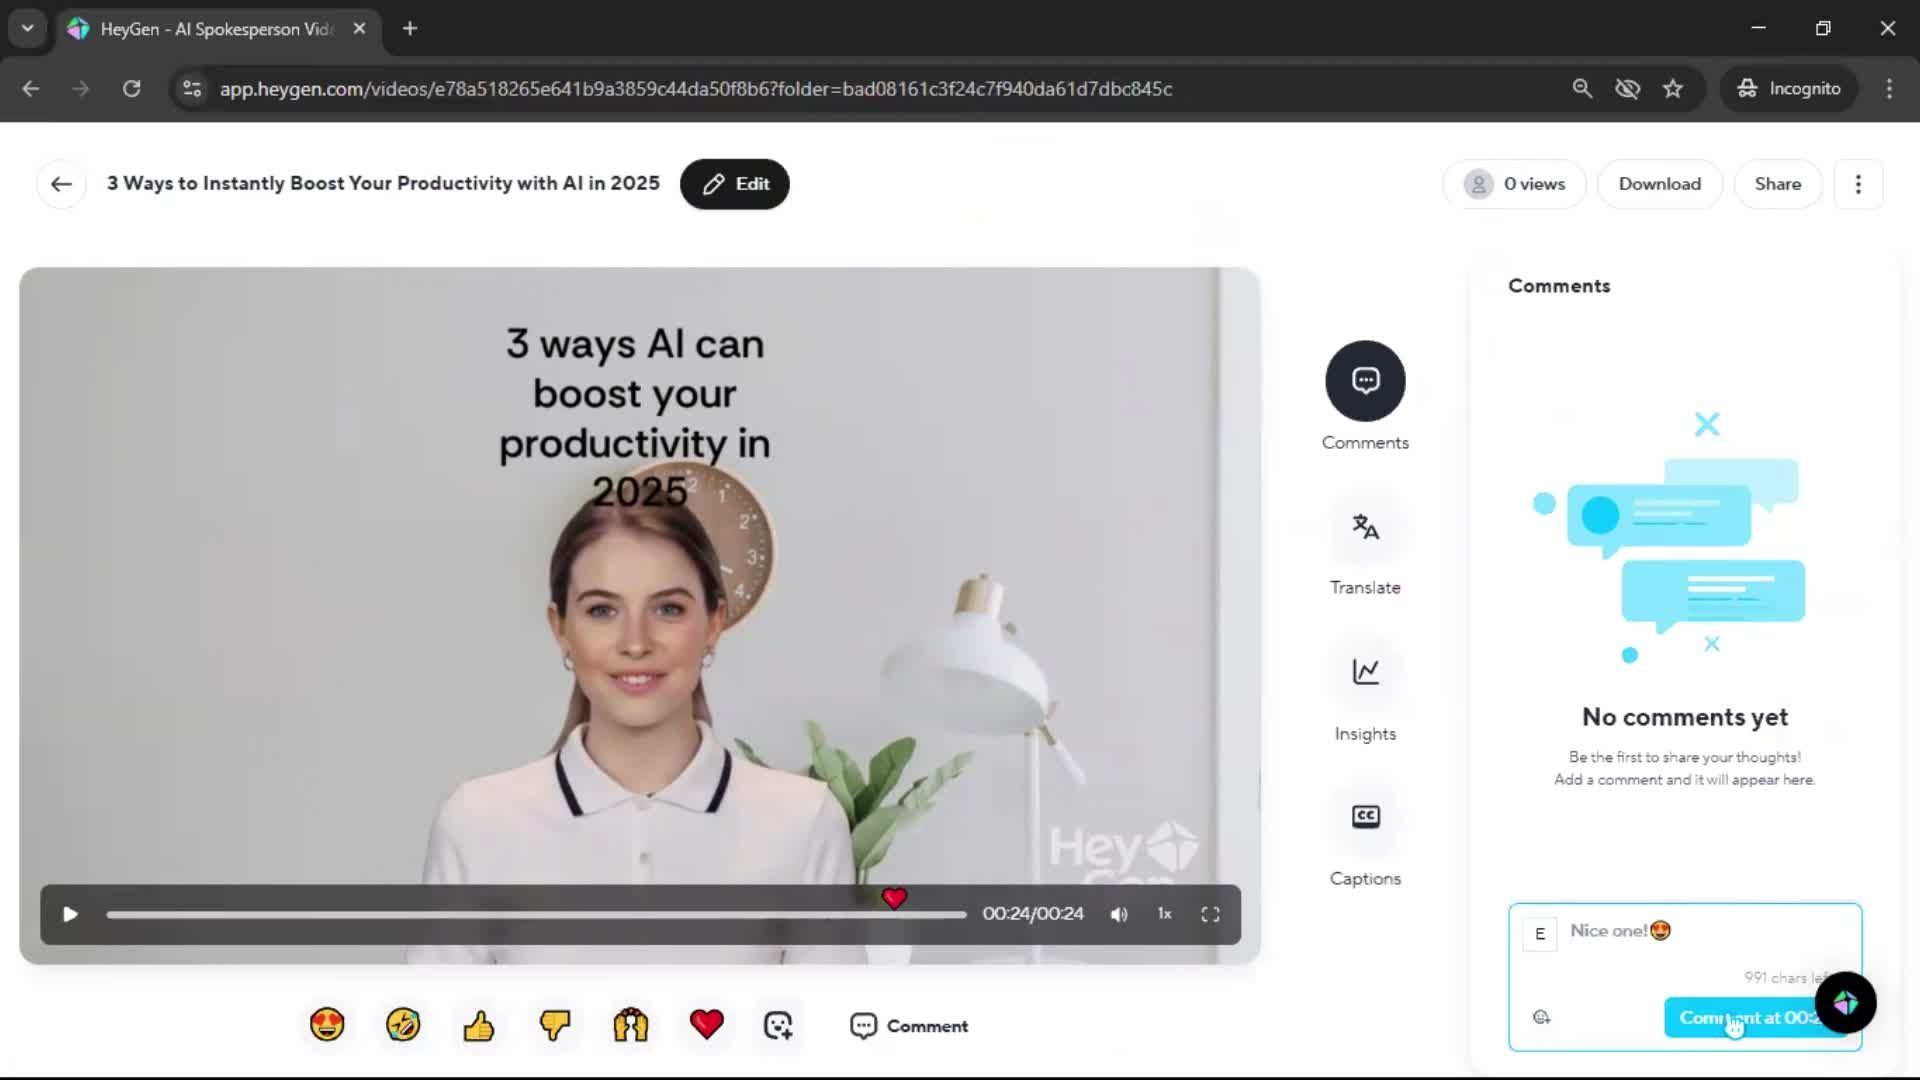Screen dimensions: 1920x1080
Task: Mute the video volume
Action: pos(1119,914)
